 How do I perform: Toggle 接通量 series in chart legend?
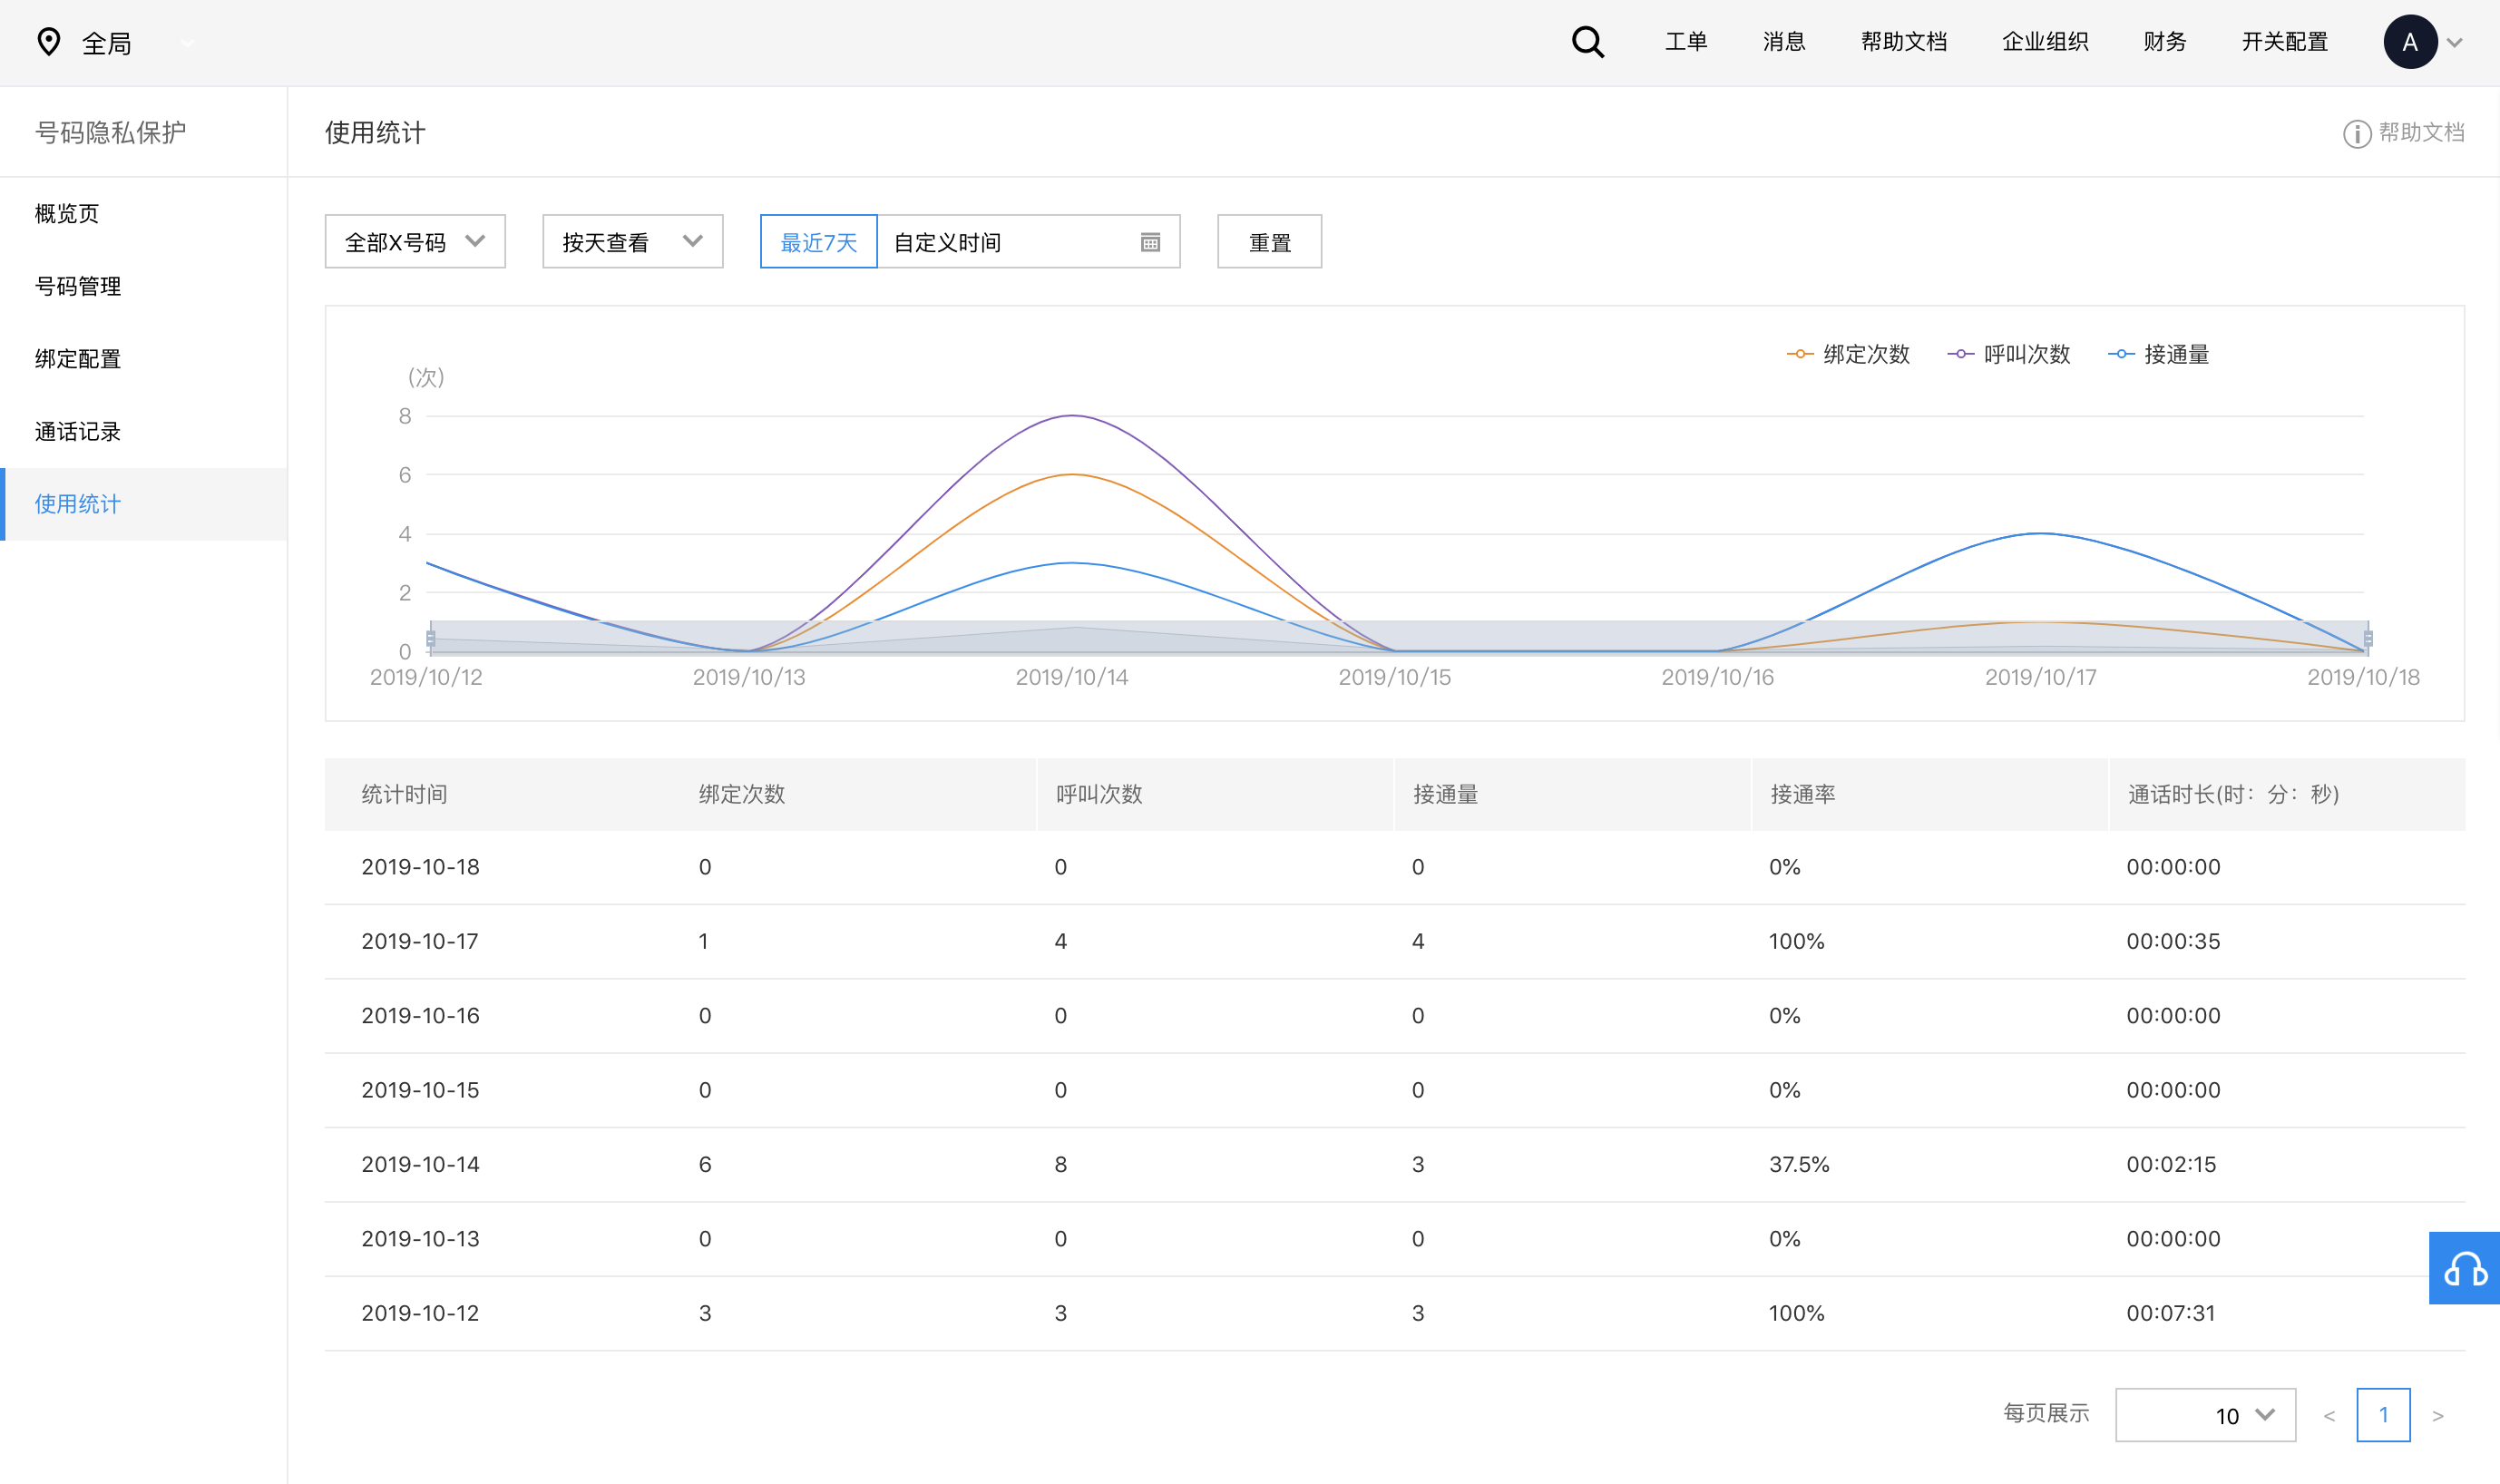2158,354
